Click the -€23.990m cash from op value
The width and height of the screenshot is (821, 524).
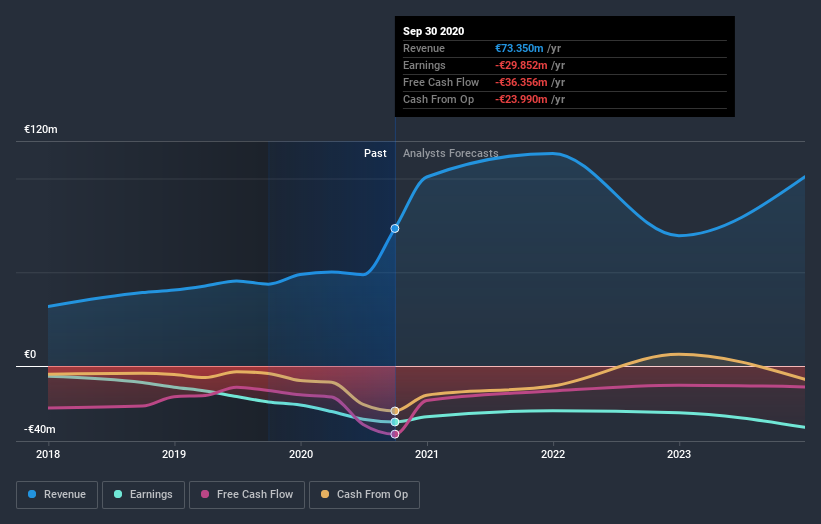click(522, 99)
